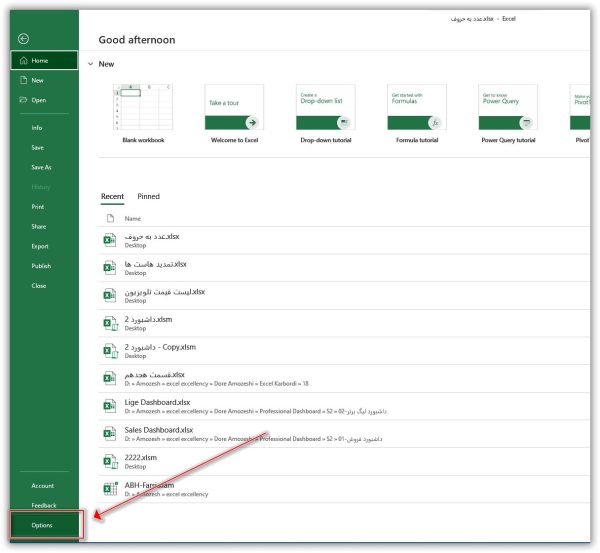Open the Save As menu item

[x=41, y=167]
